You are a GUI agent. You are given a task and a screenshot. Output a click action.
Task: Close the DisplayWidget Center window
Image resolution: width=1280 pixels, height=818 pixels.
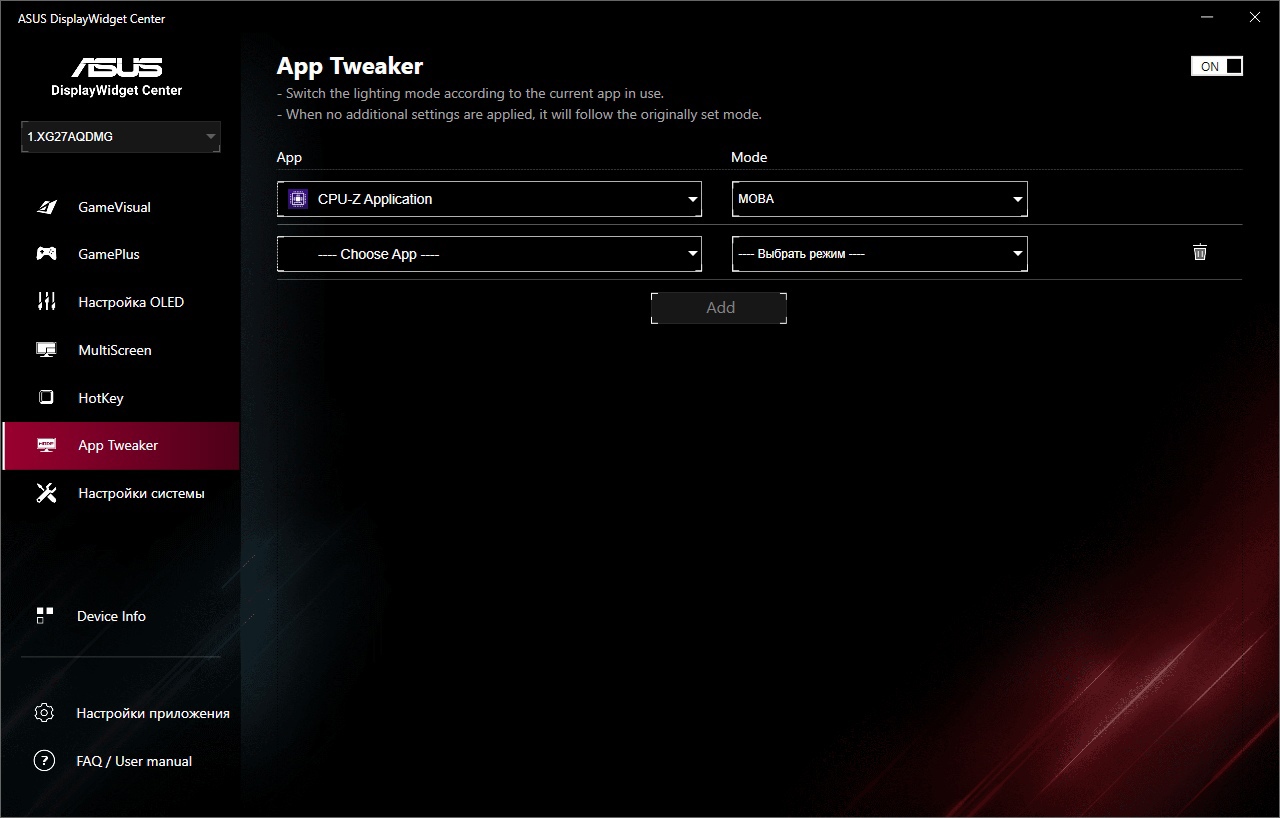1255,17
